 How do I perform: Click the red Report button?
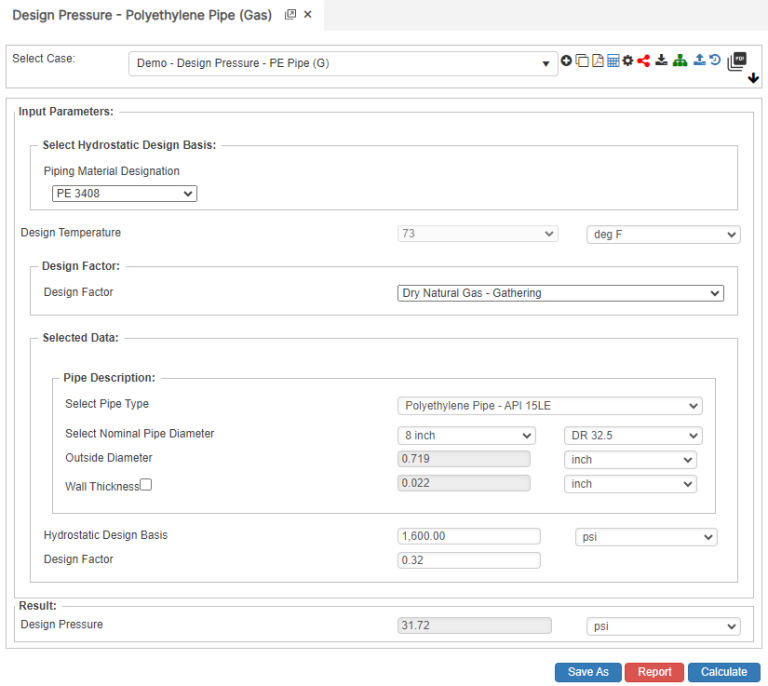point(654,672)
